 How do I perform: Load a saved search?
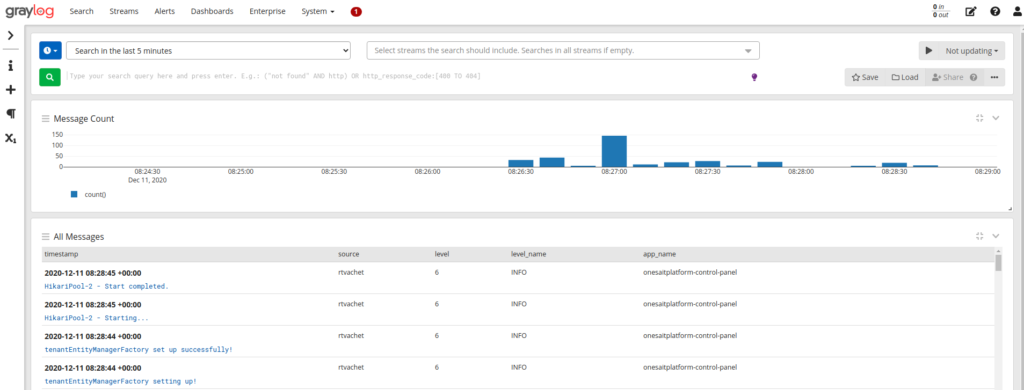pyautogui.click(x=905, y=77)
